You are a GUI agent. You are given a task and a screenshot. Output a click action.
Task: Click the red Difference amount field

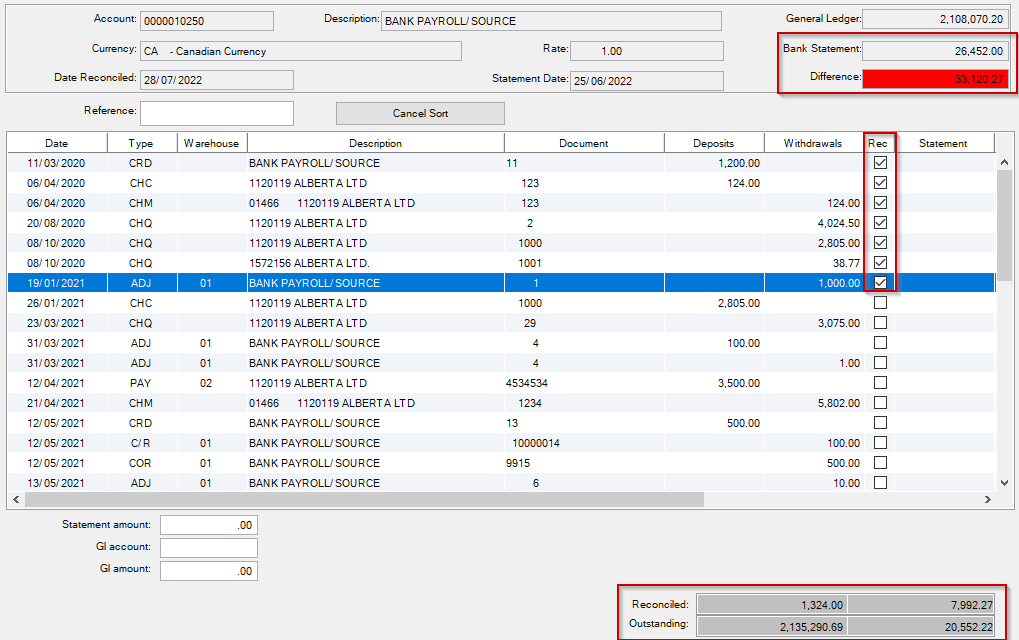[x=934, y=78]
